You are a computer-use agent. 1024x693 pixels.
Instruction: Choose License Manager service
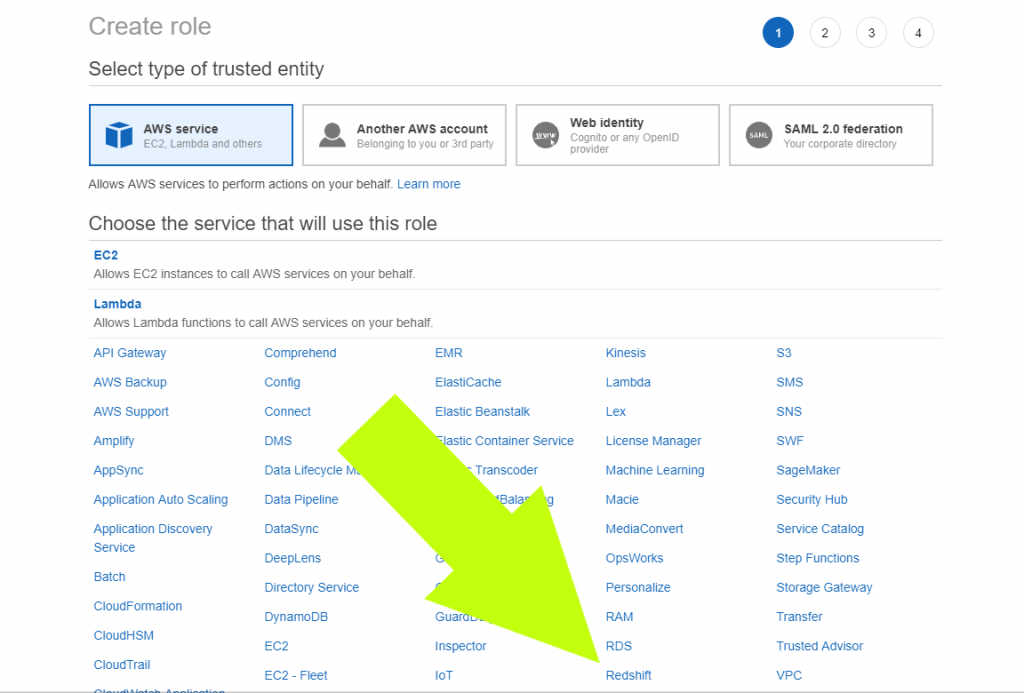(x=653, y=441)
